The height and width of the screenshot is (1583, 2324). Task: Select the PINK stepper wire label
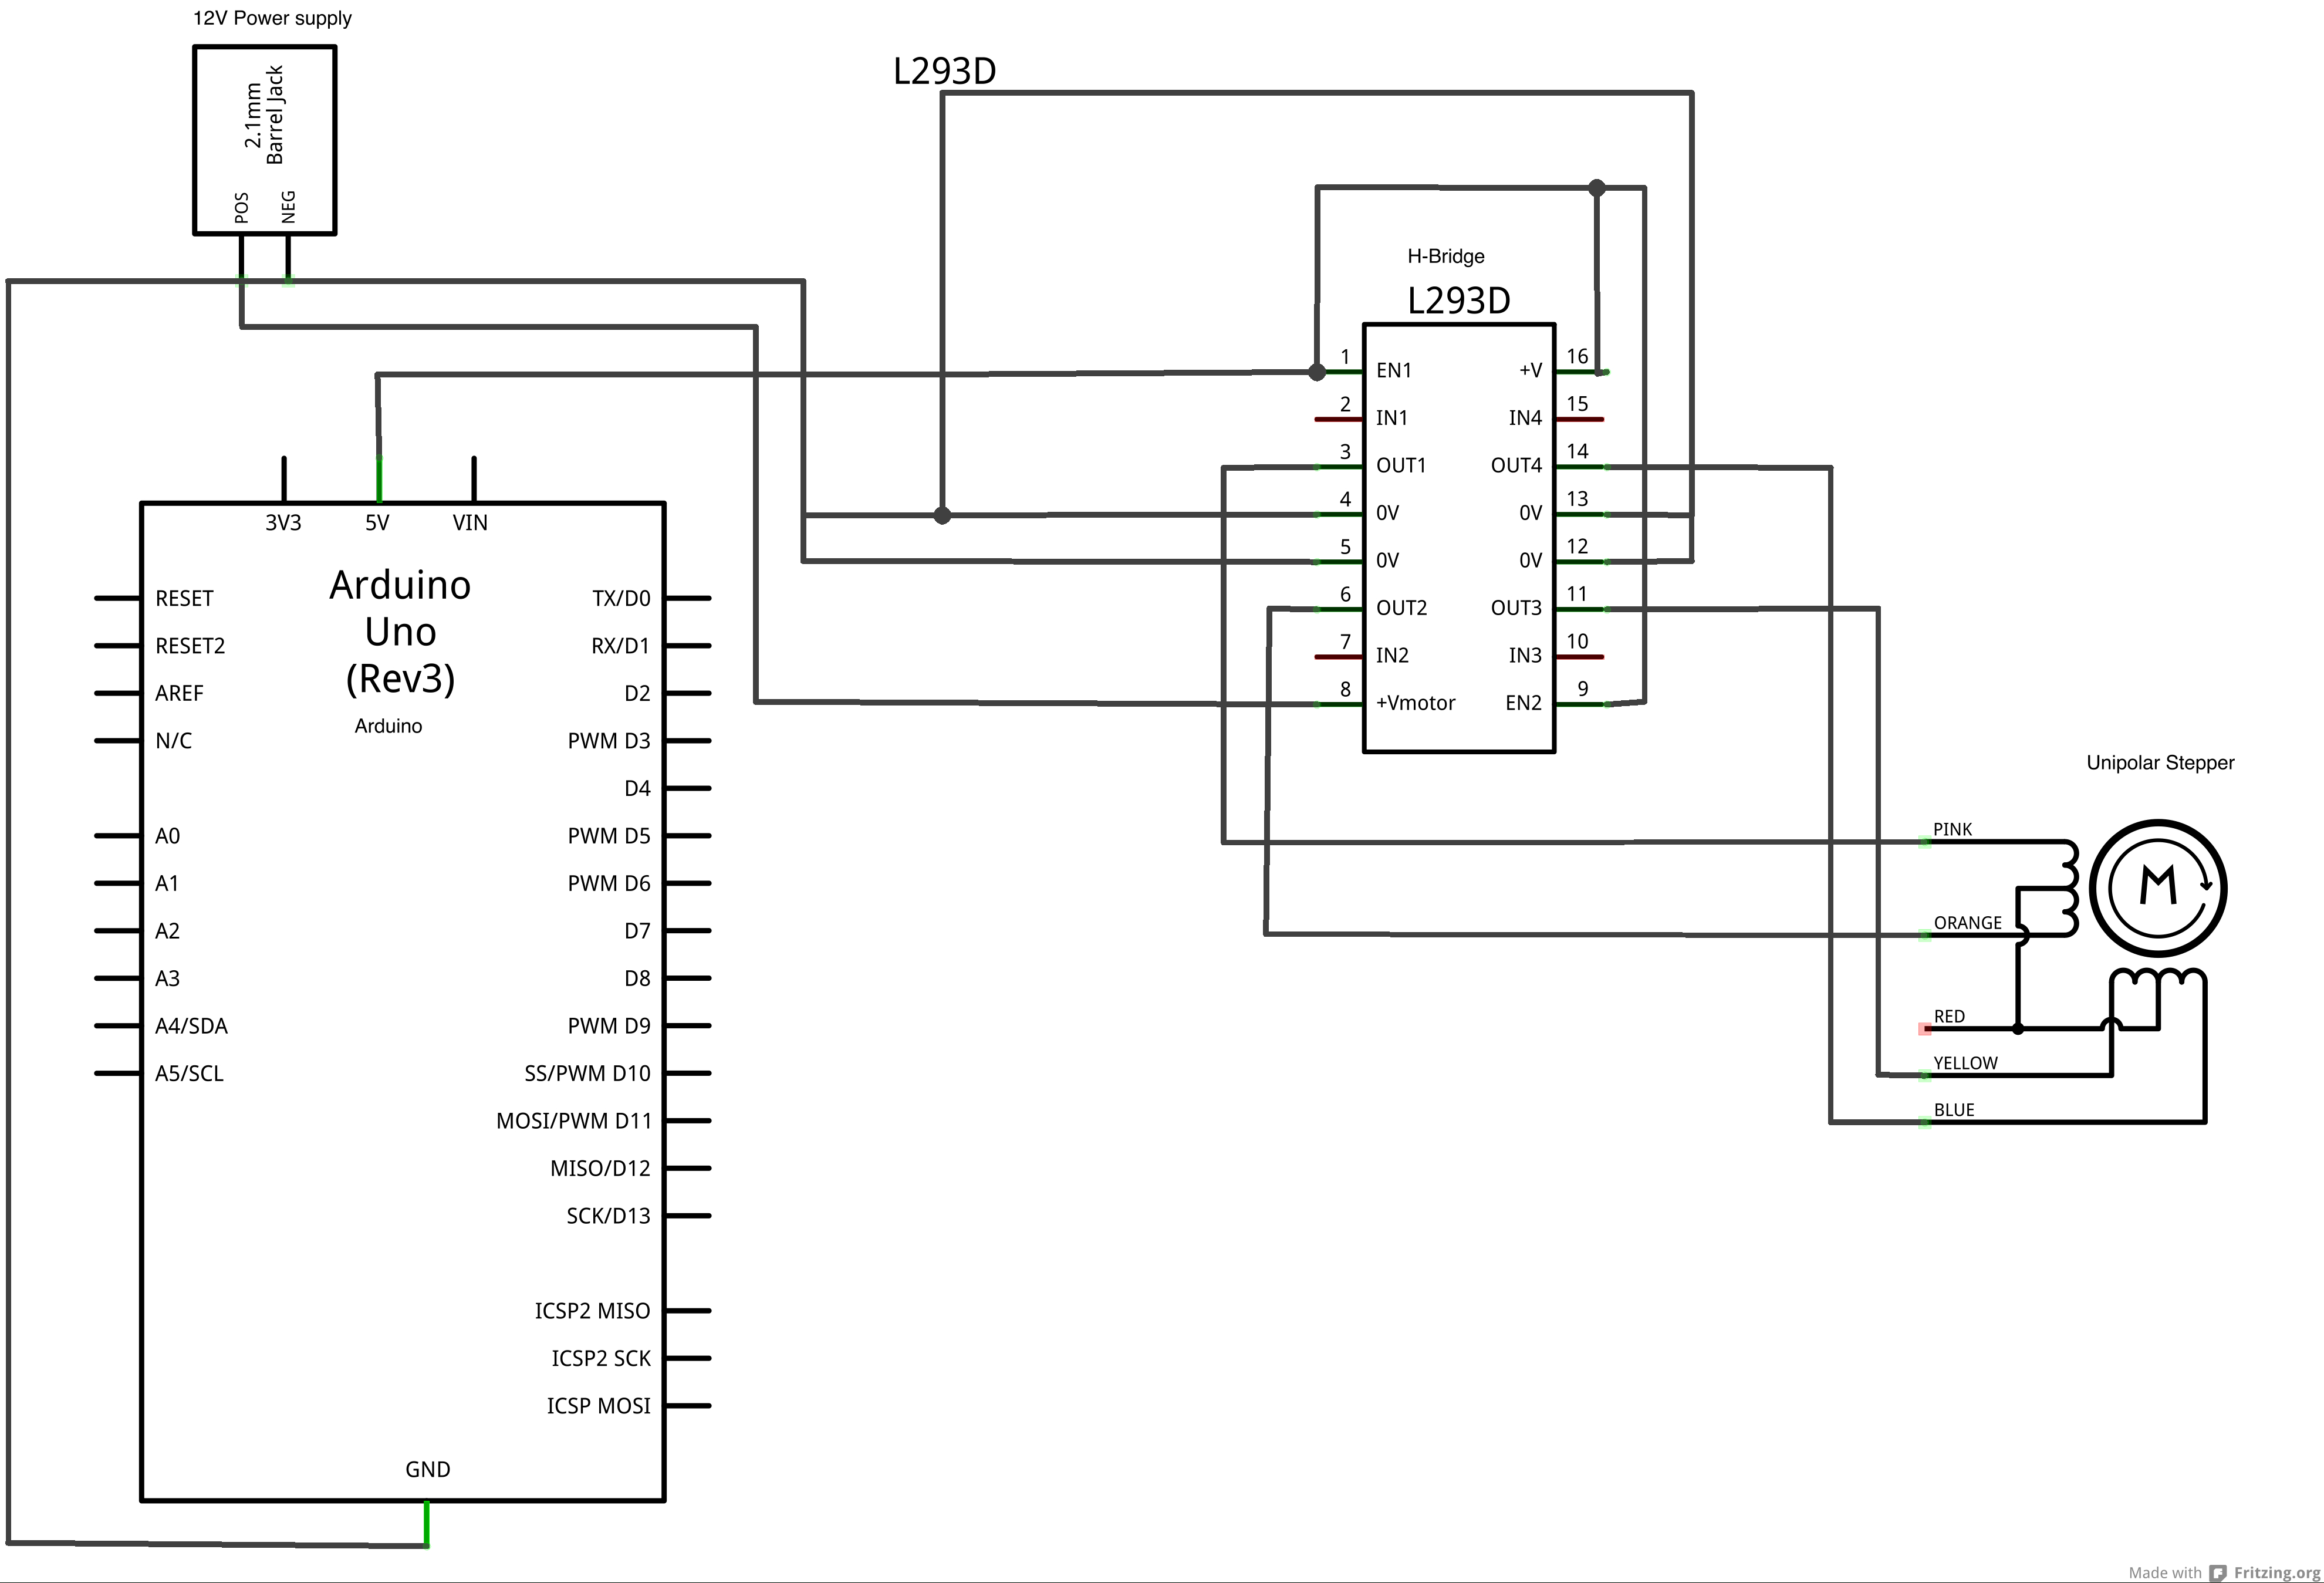(x=1952, y=829)
